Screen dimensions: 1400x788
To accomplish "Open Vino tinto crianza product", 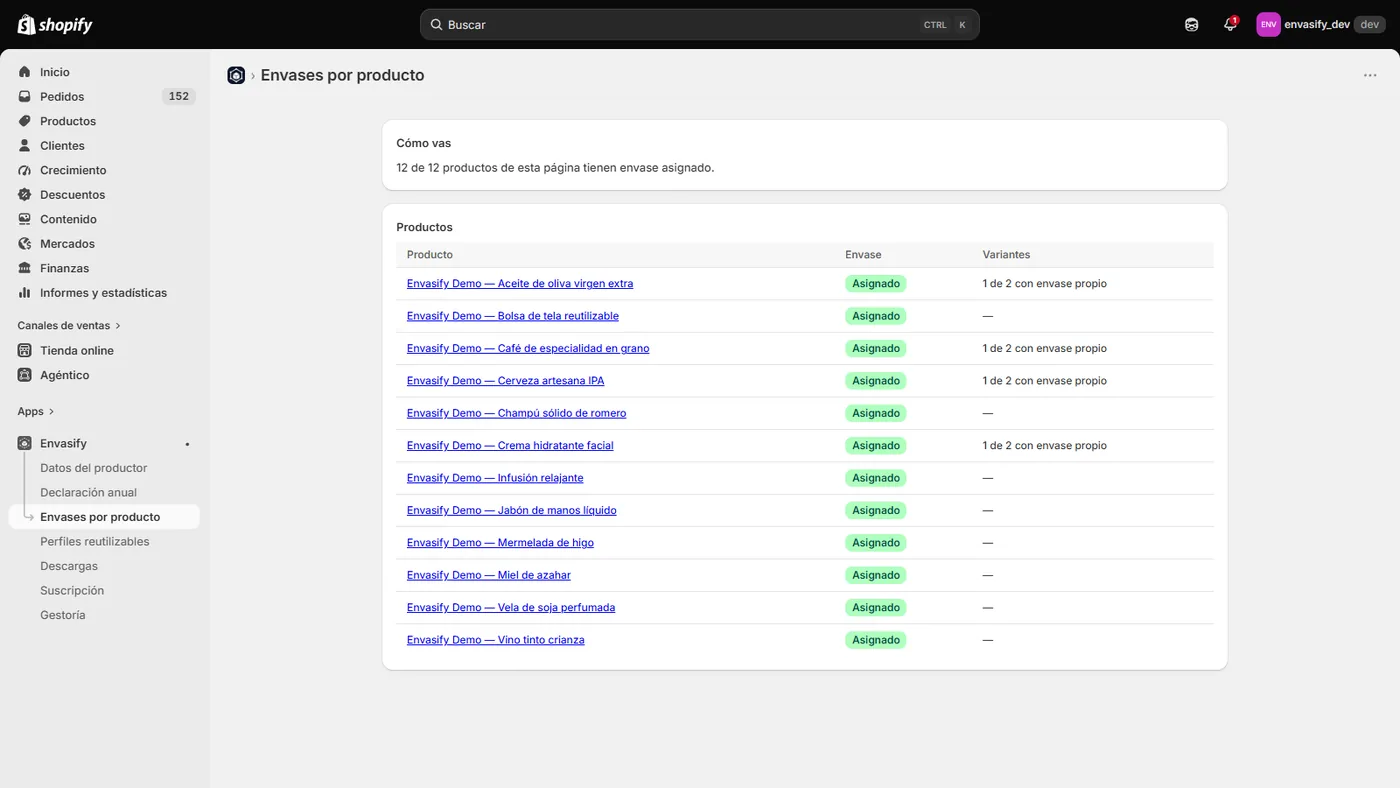I will point(496,640).
